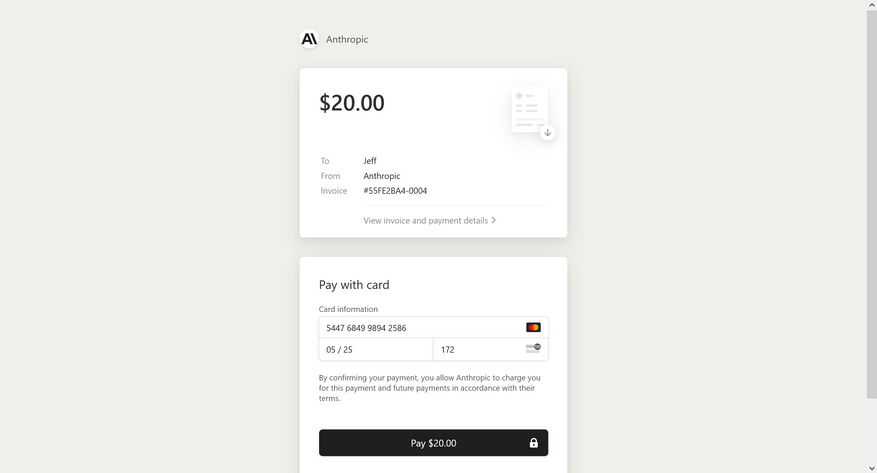Click the padlock icon on Pay button
Image resolution: width=877 pixels, height=473 pixels.
coord(533,443)
